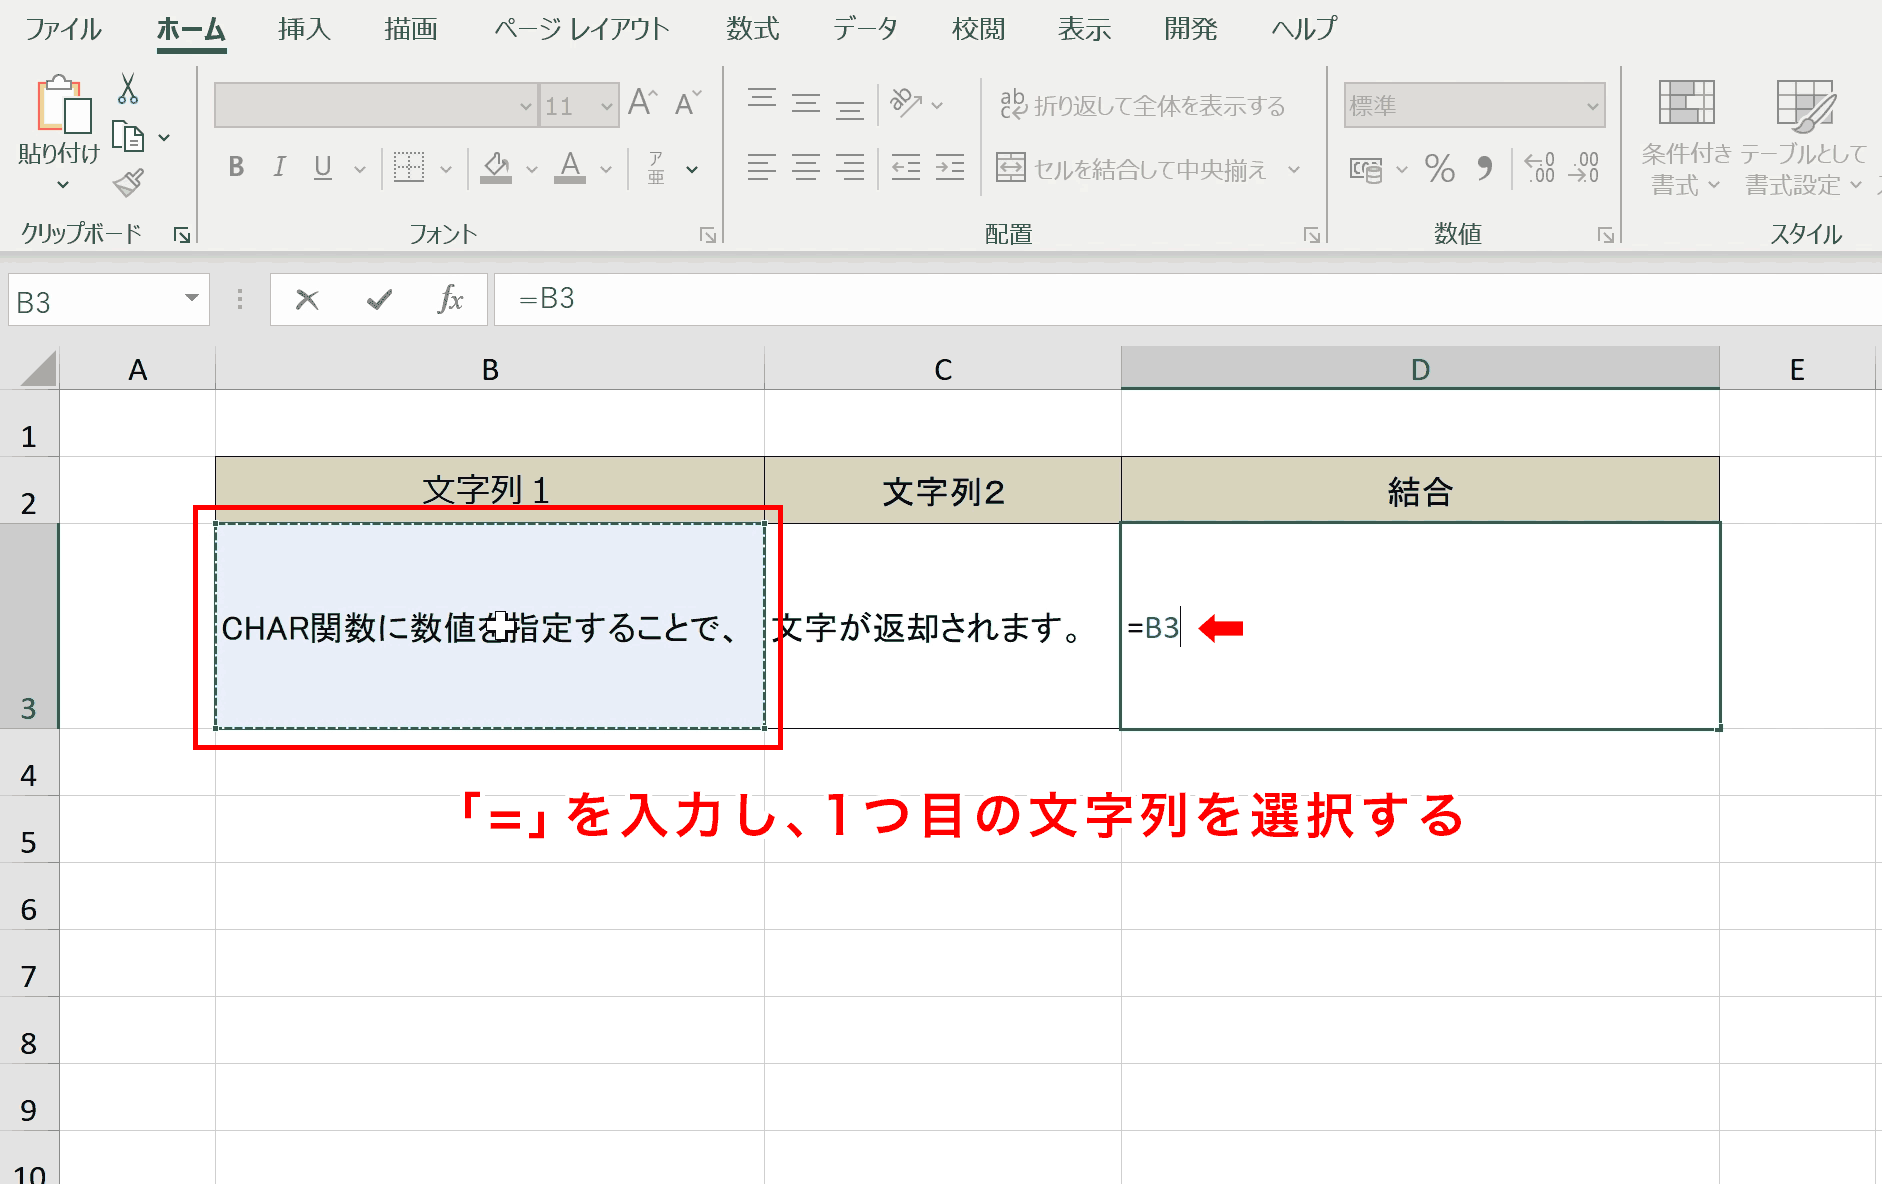Open the ファイル tab

(63, 29)
